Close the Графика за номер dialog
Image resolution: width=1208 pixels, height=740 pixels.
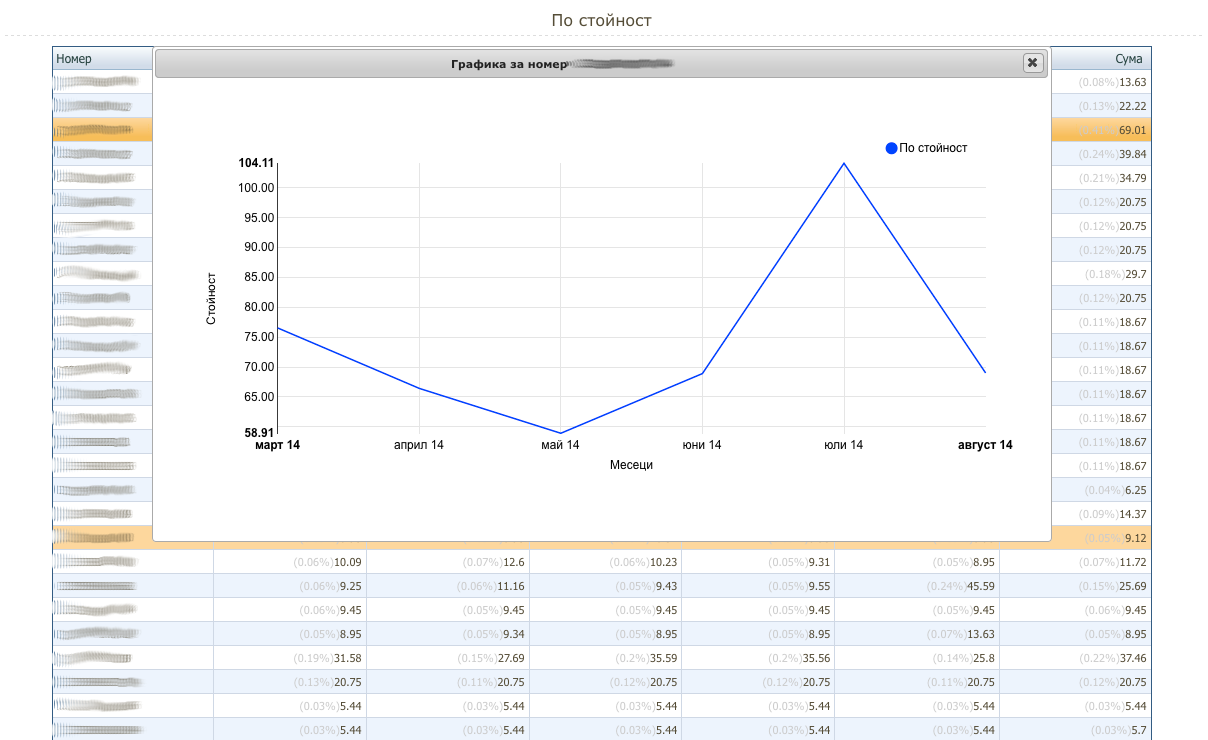(1033, 63)
